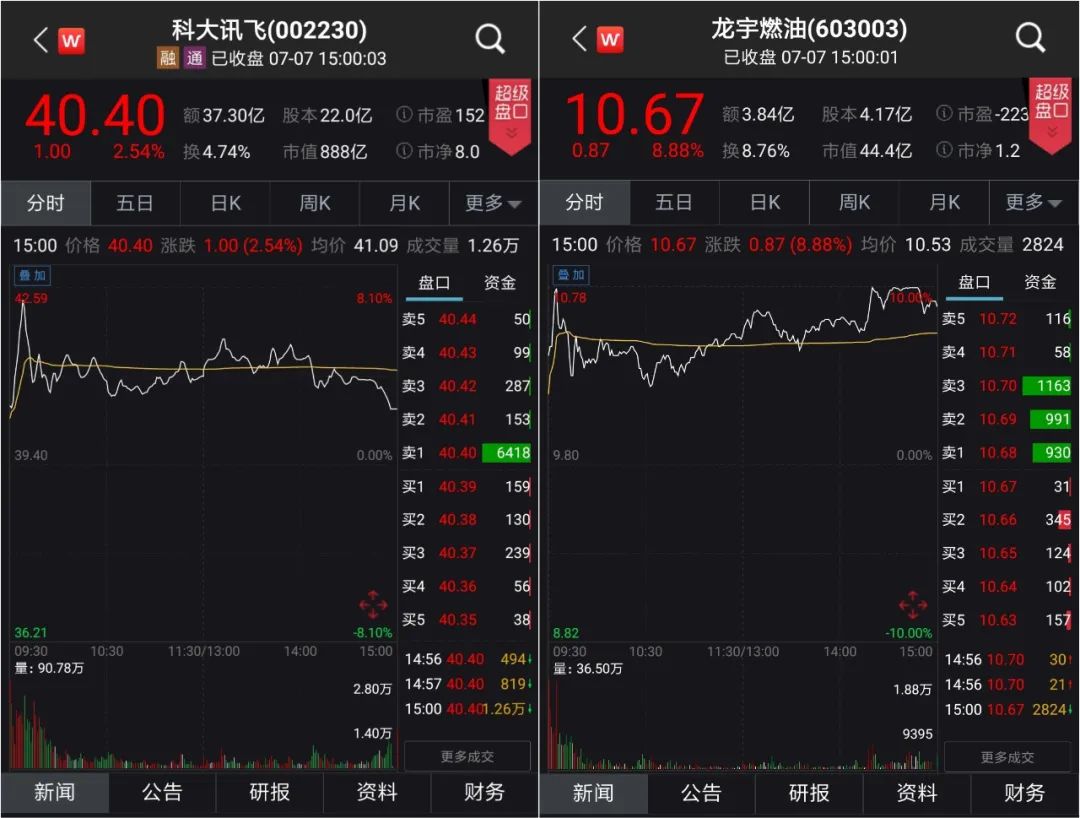Open search on the 龙宇燃油 page

(1030, 37)
